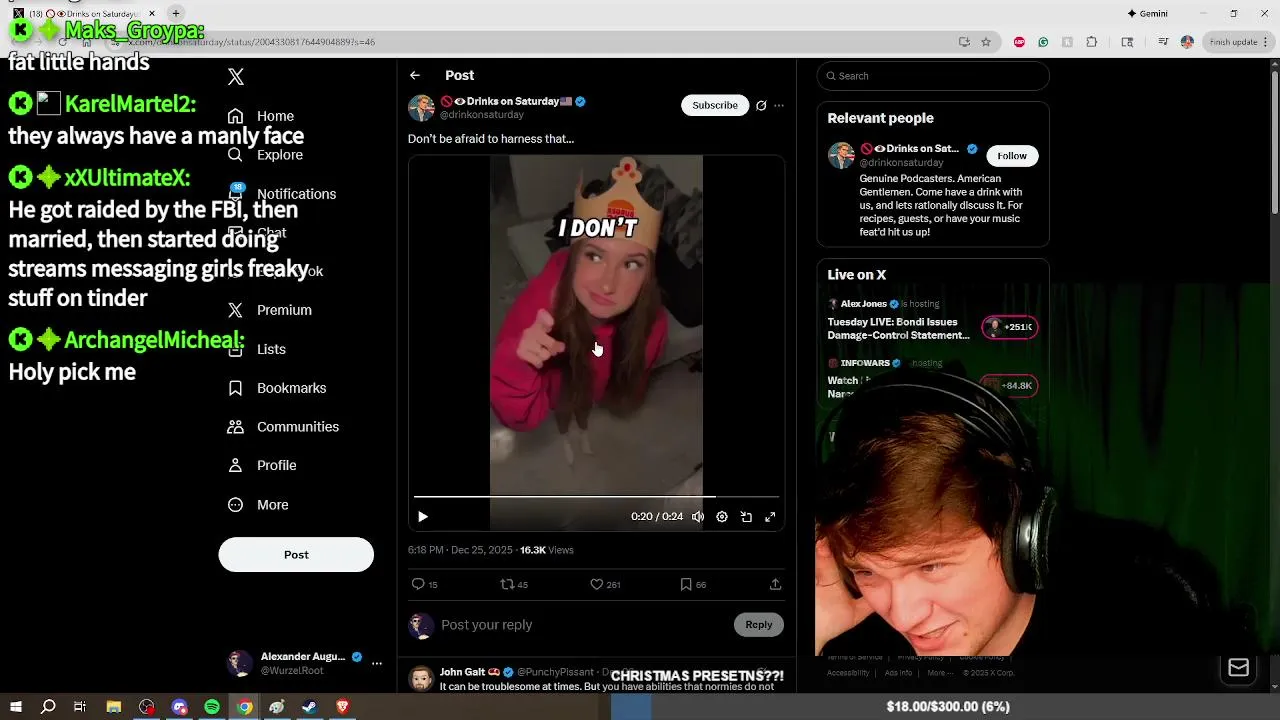The width and height of the screenshot is (1280, 720).
Task: Click the Grok icon next to Subscribe
Action: (x=761, y=105)
